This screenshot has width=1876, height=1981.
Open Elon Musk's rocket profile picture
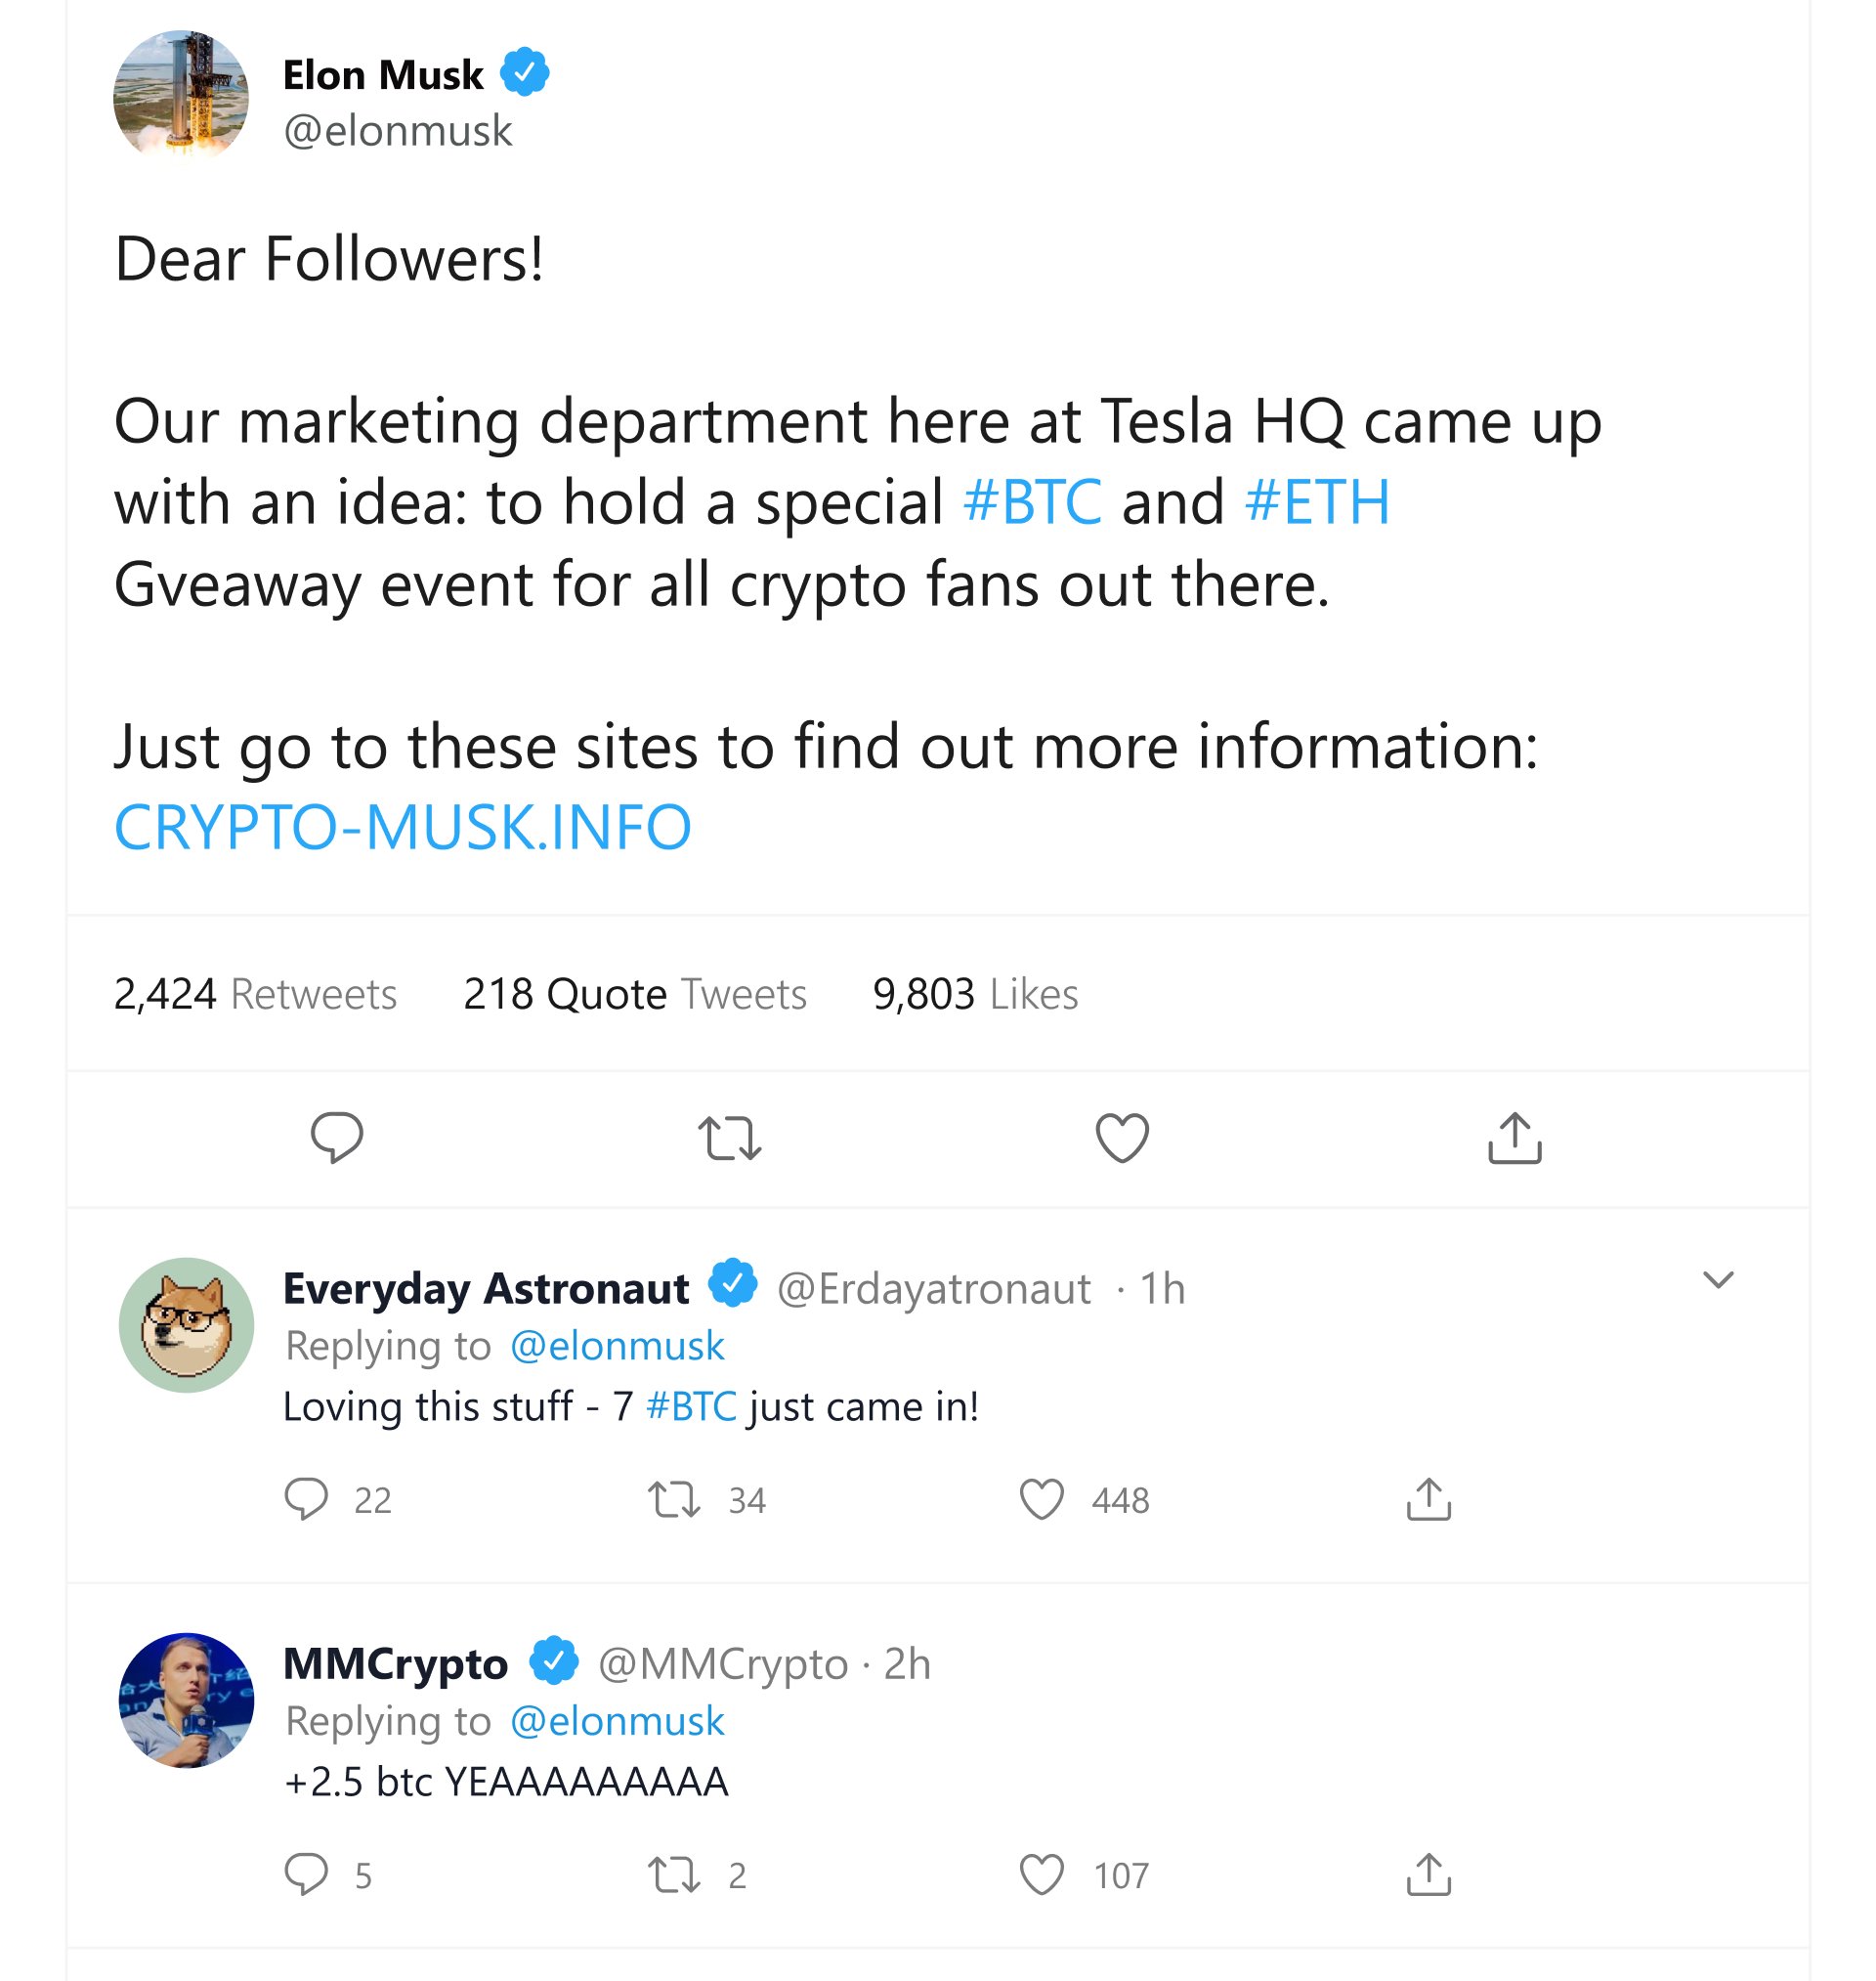pyautogui.click(x=181, y=97)
